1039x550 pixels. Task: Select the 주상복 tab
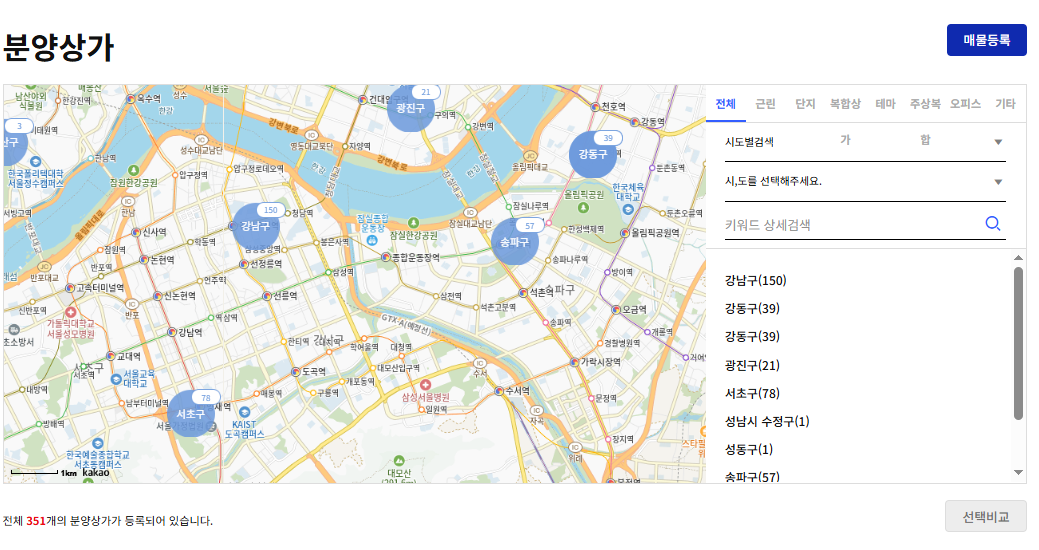(x=925, y=103)
